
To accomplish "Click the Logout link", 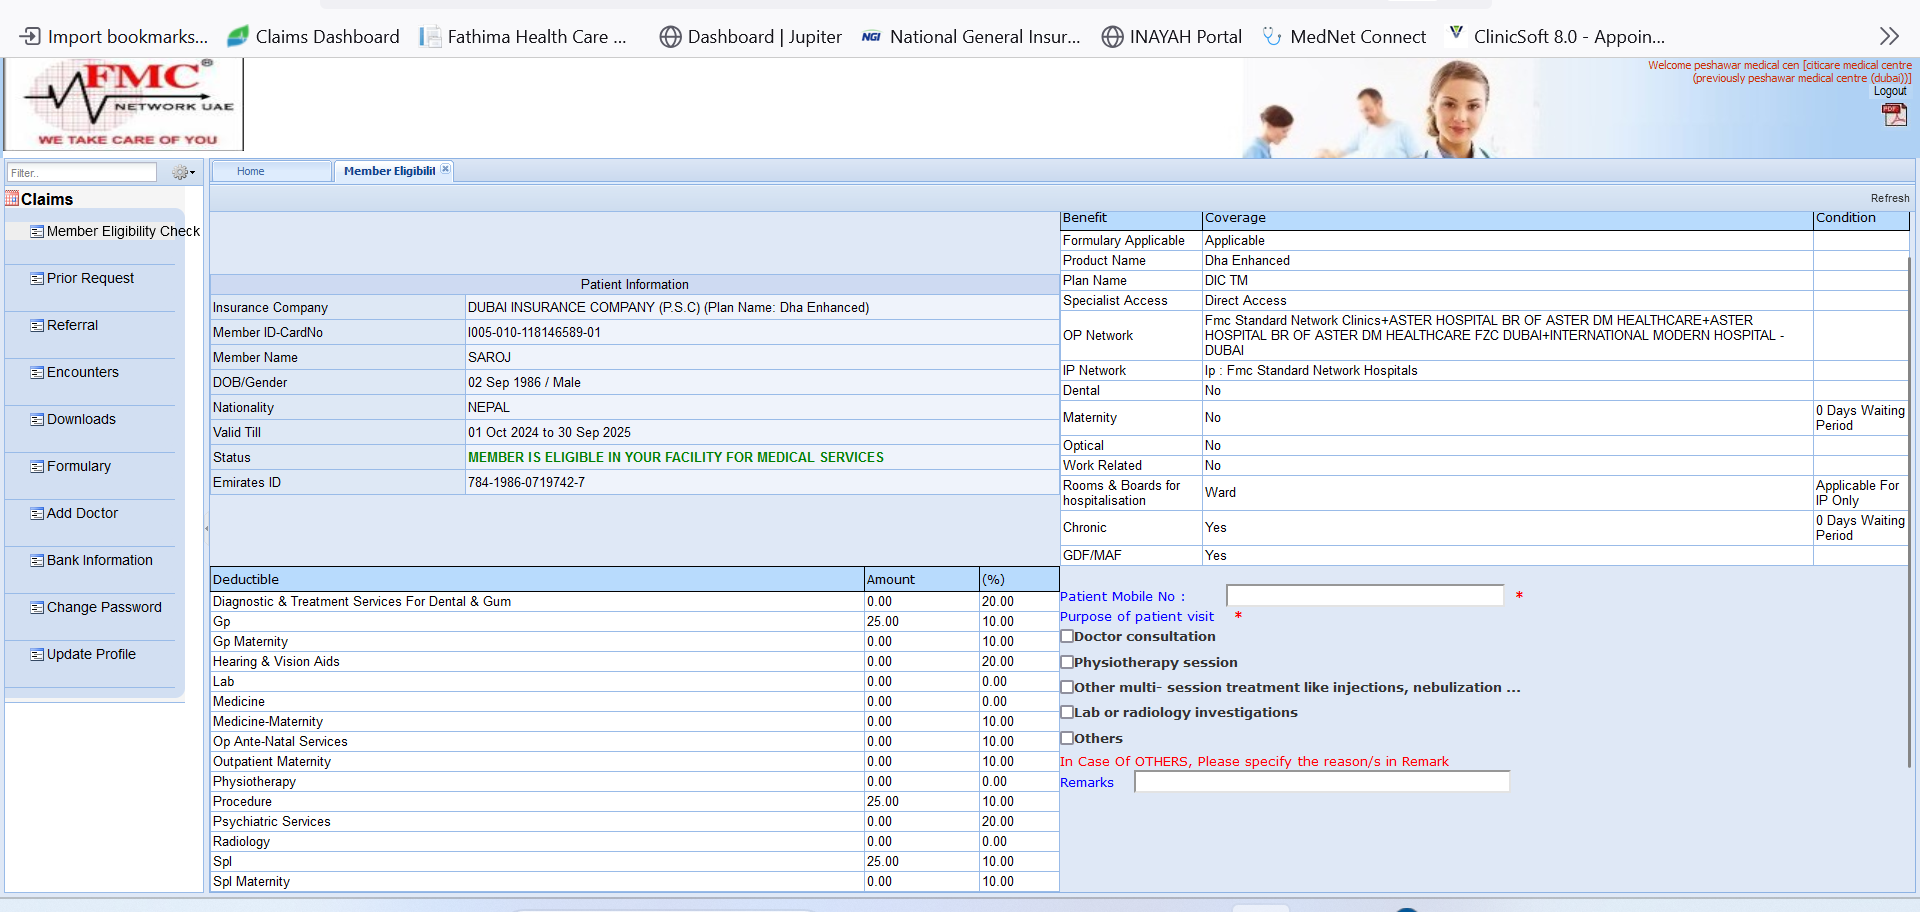I will tap(1889, 91).
